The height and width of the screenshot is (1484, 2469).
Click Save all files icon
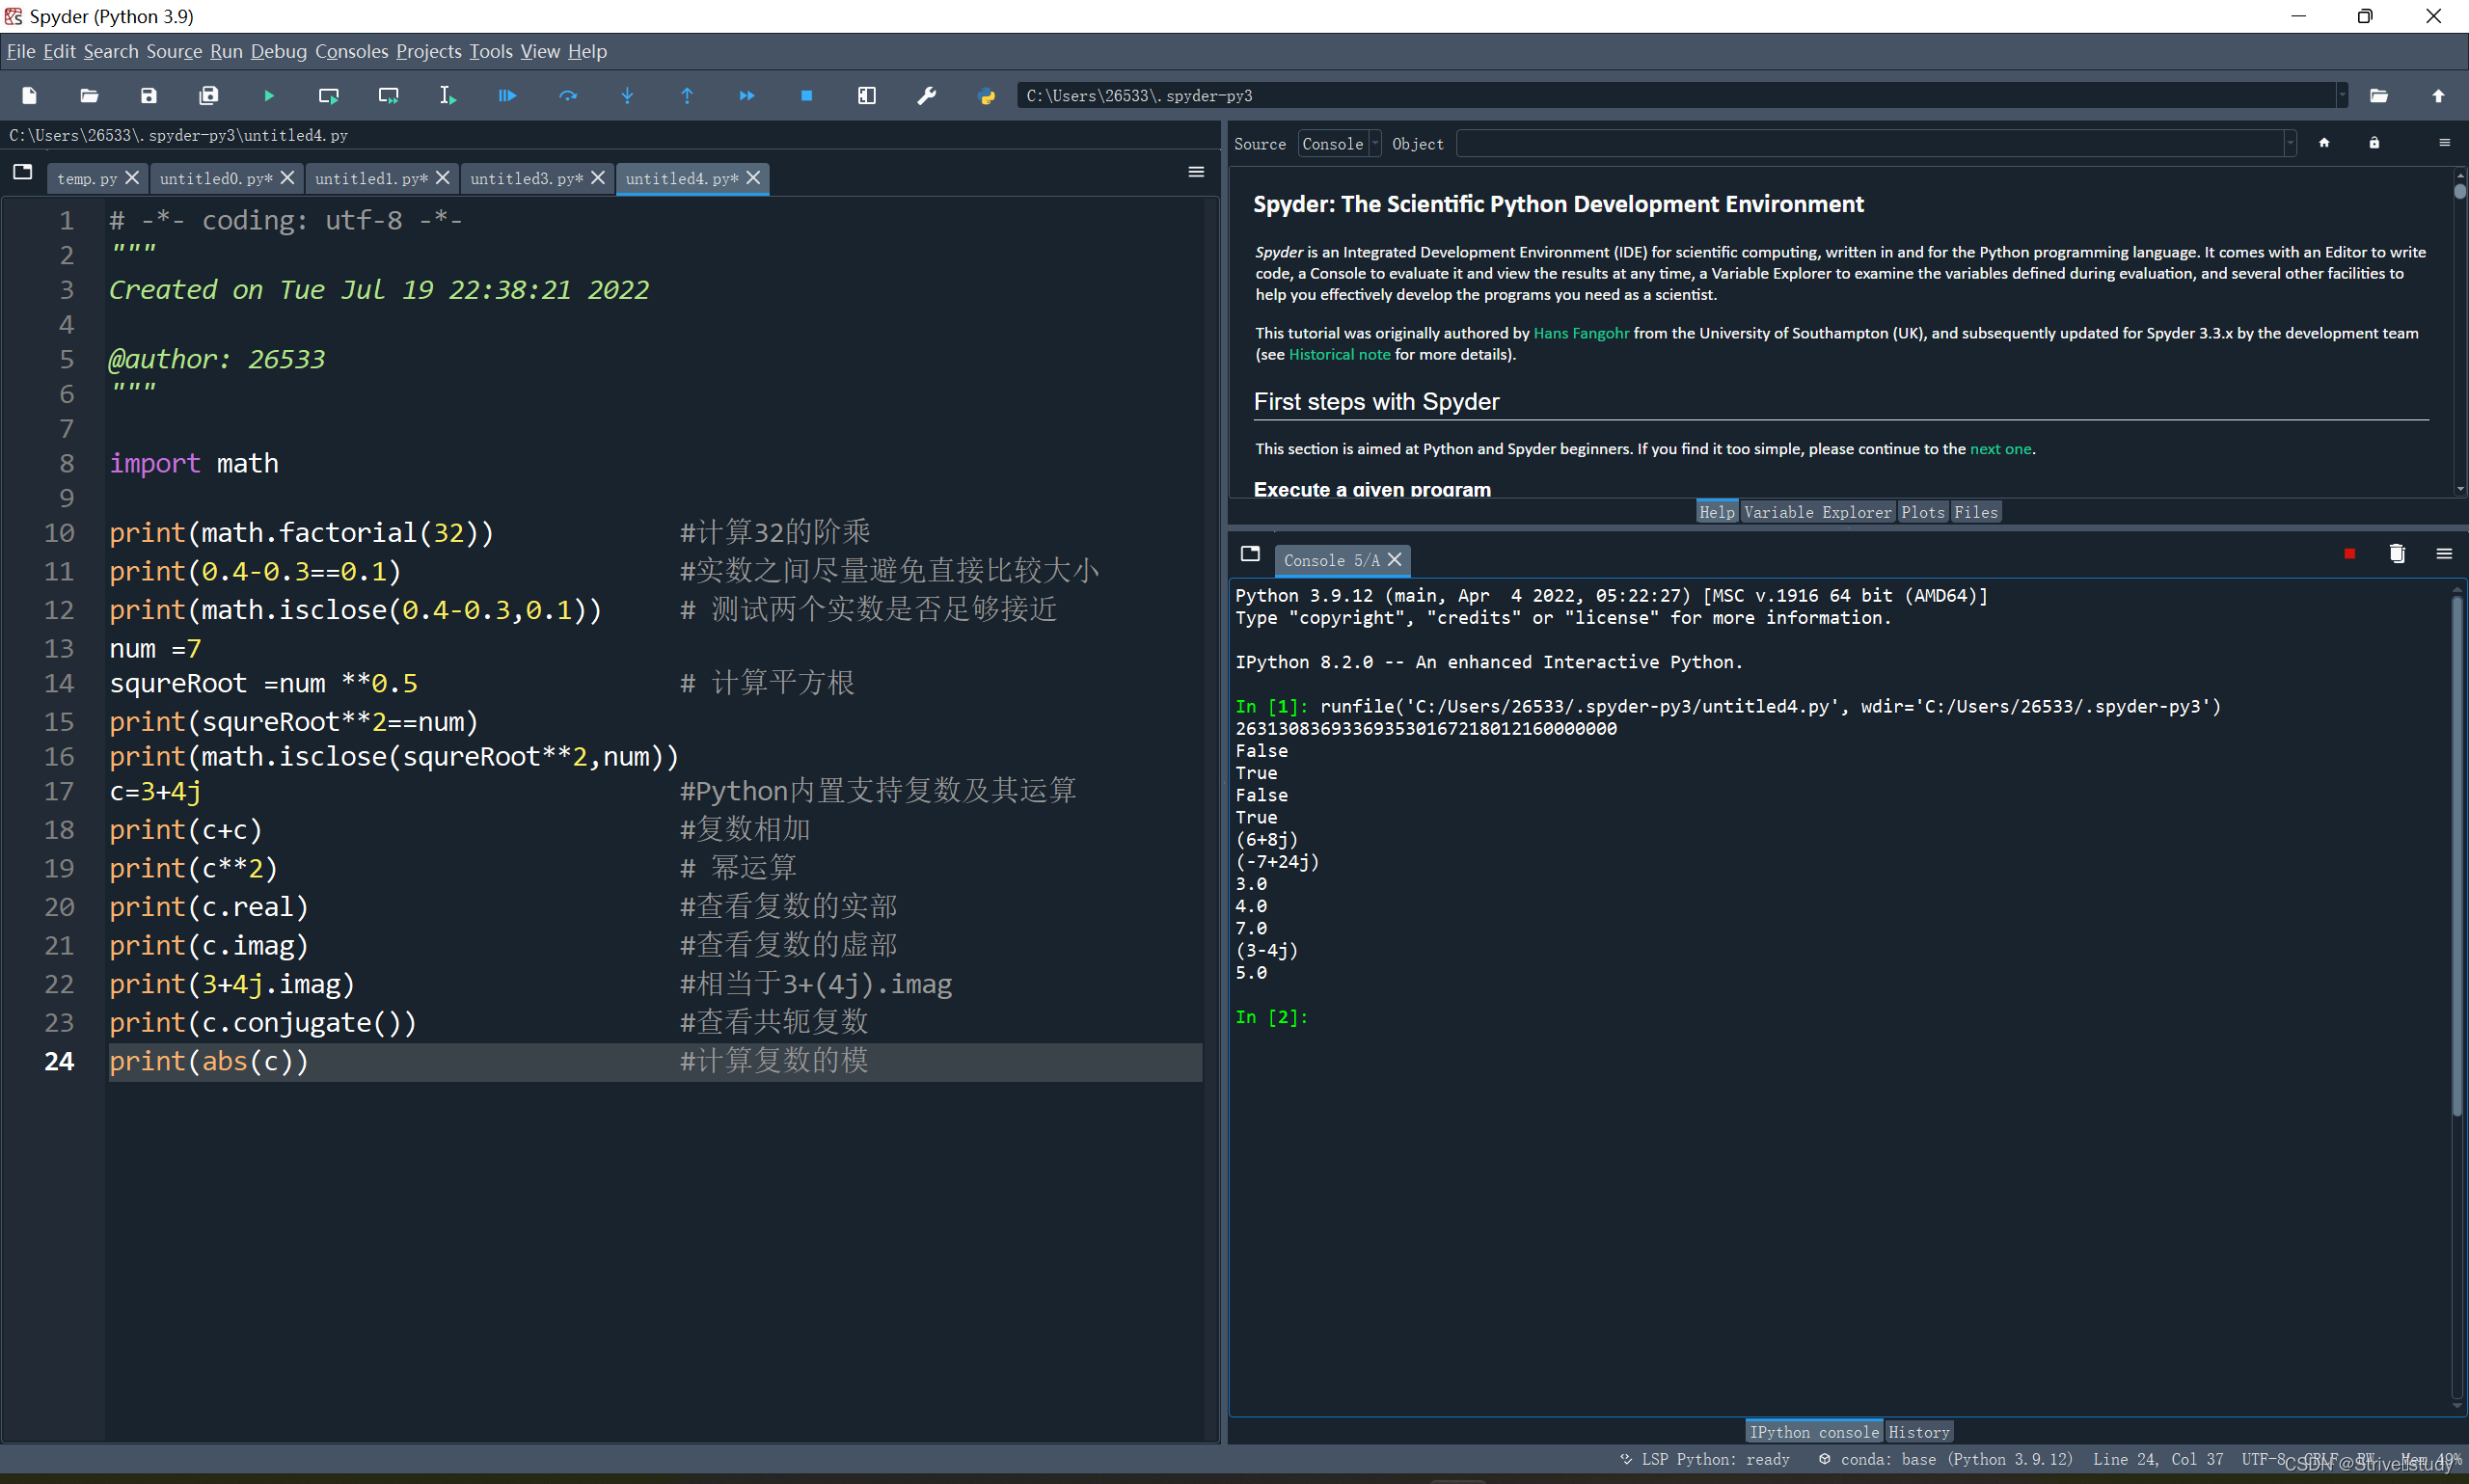[208, 96]
